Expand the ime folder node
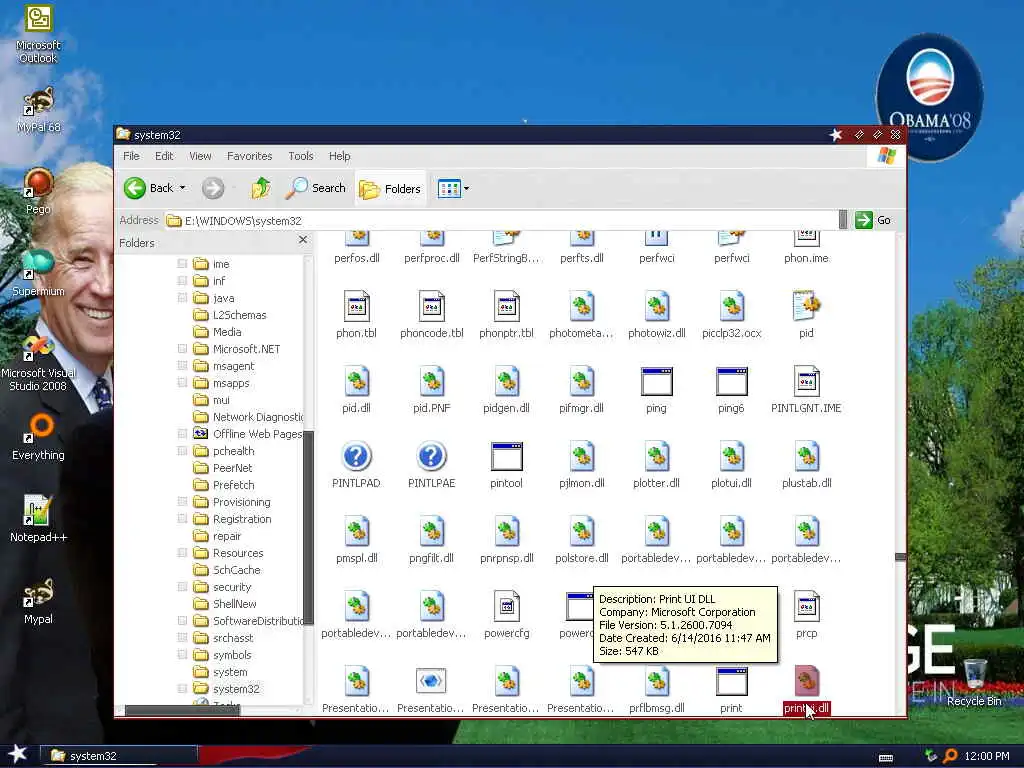Image resolution: width=1024 pixels, height=768 pixels. [182, 264]
